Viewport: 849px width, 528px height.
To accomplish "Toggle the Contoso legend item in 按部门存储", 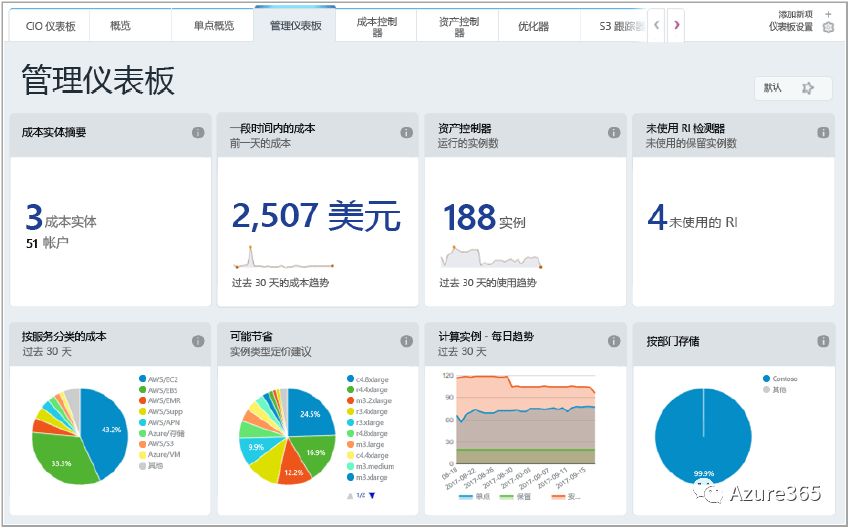I will [x=785, y=379].
